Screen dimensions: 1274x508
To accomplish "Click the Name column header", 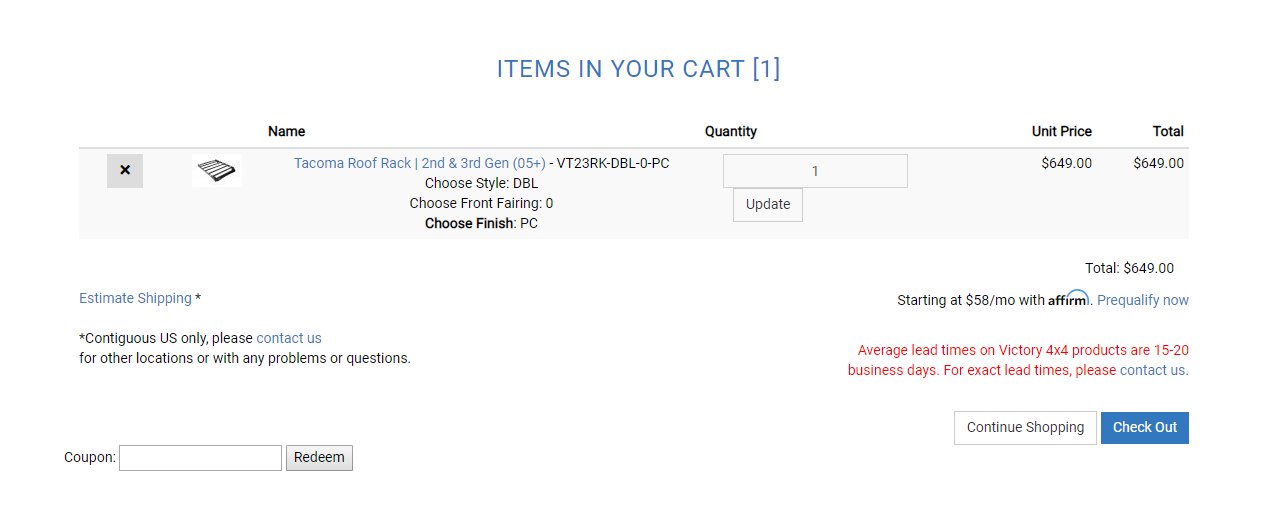I will coord(287,131).
